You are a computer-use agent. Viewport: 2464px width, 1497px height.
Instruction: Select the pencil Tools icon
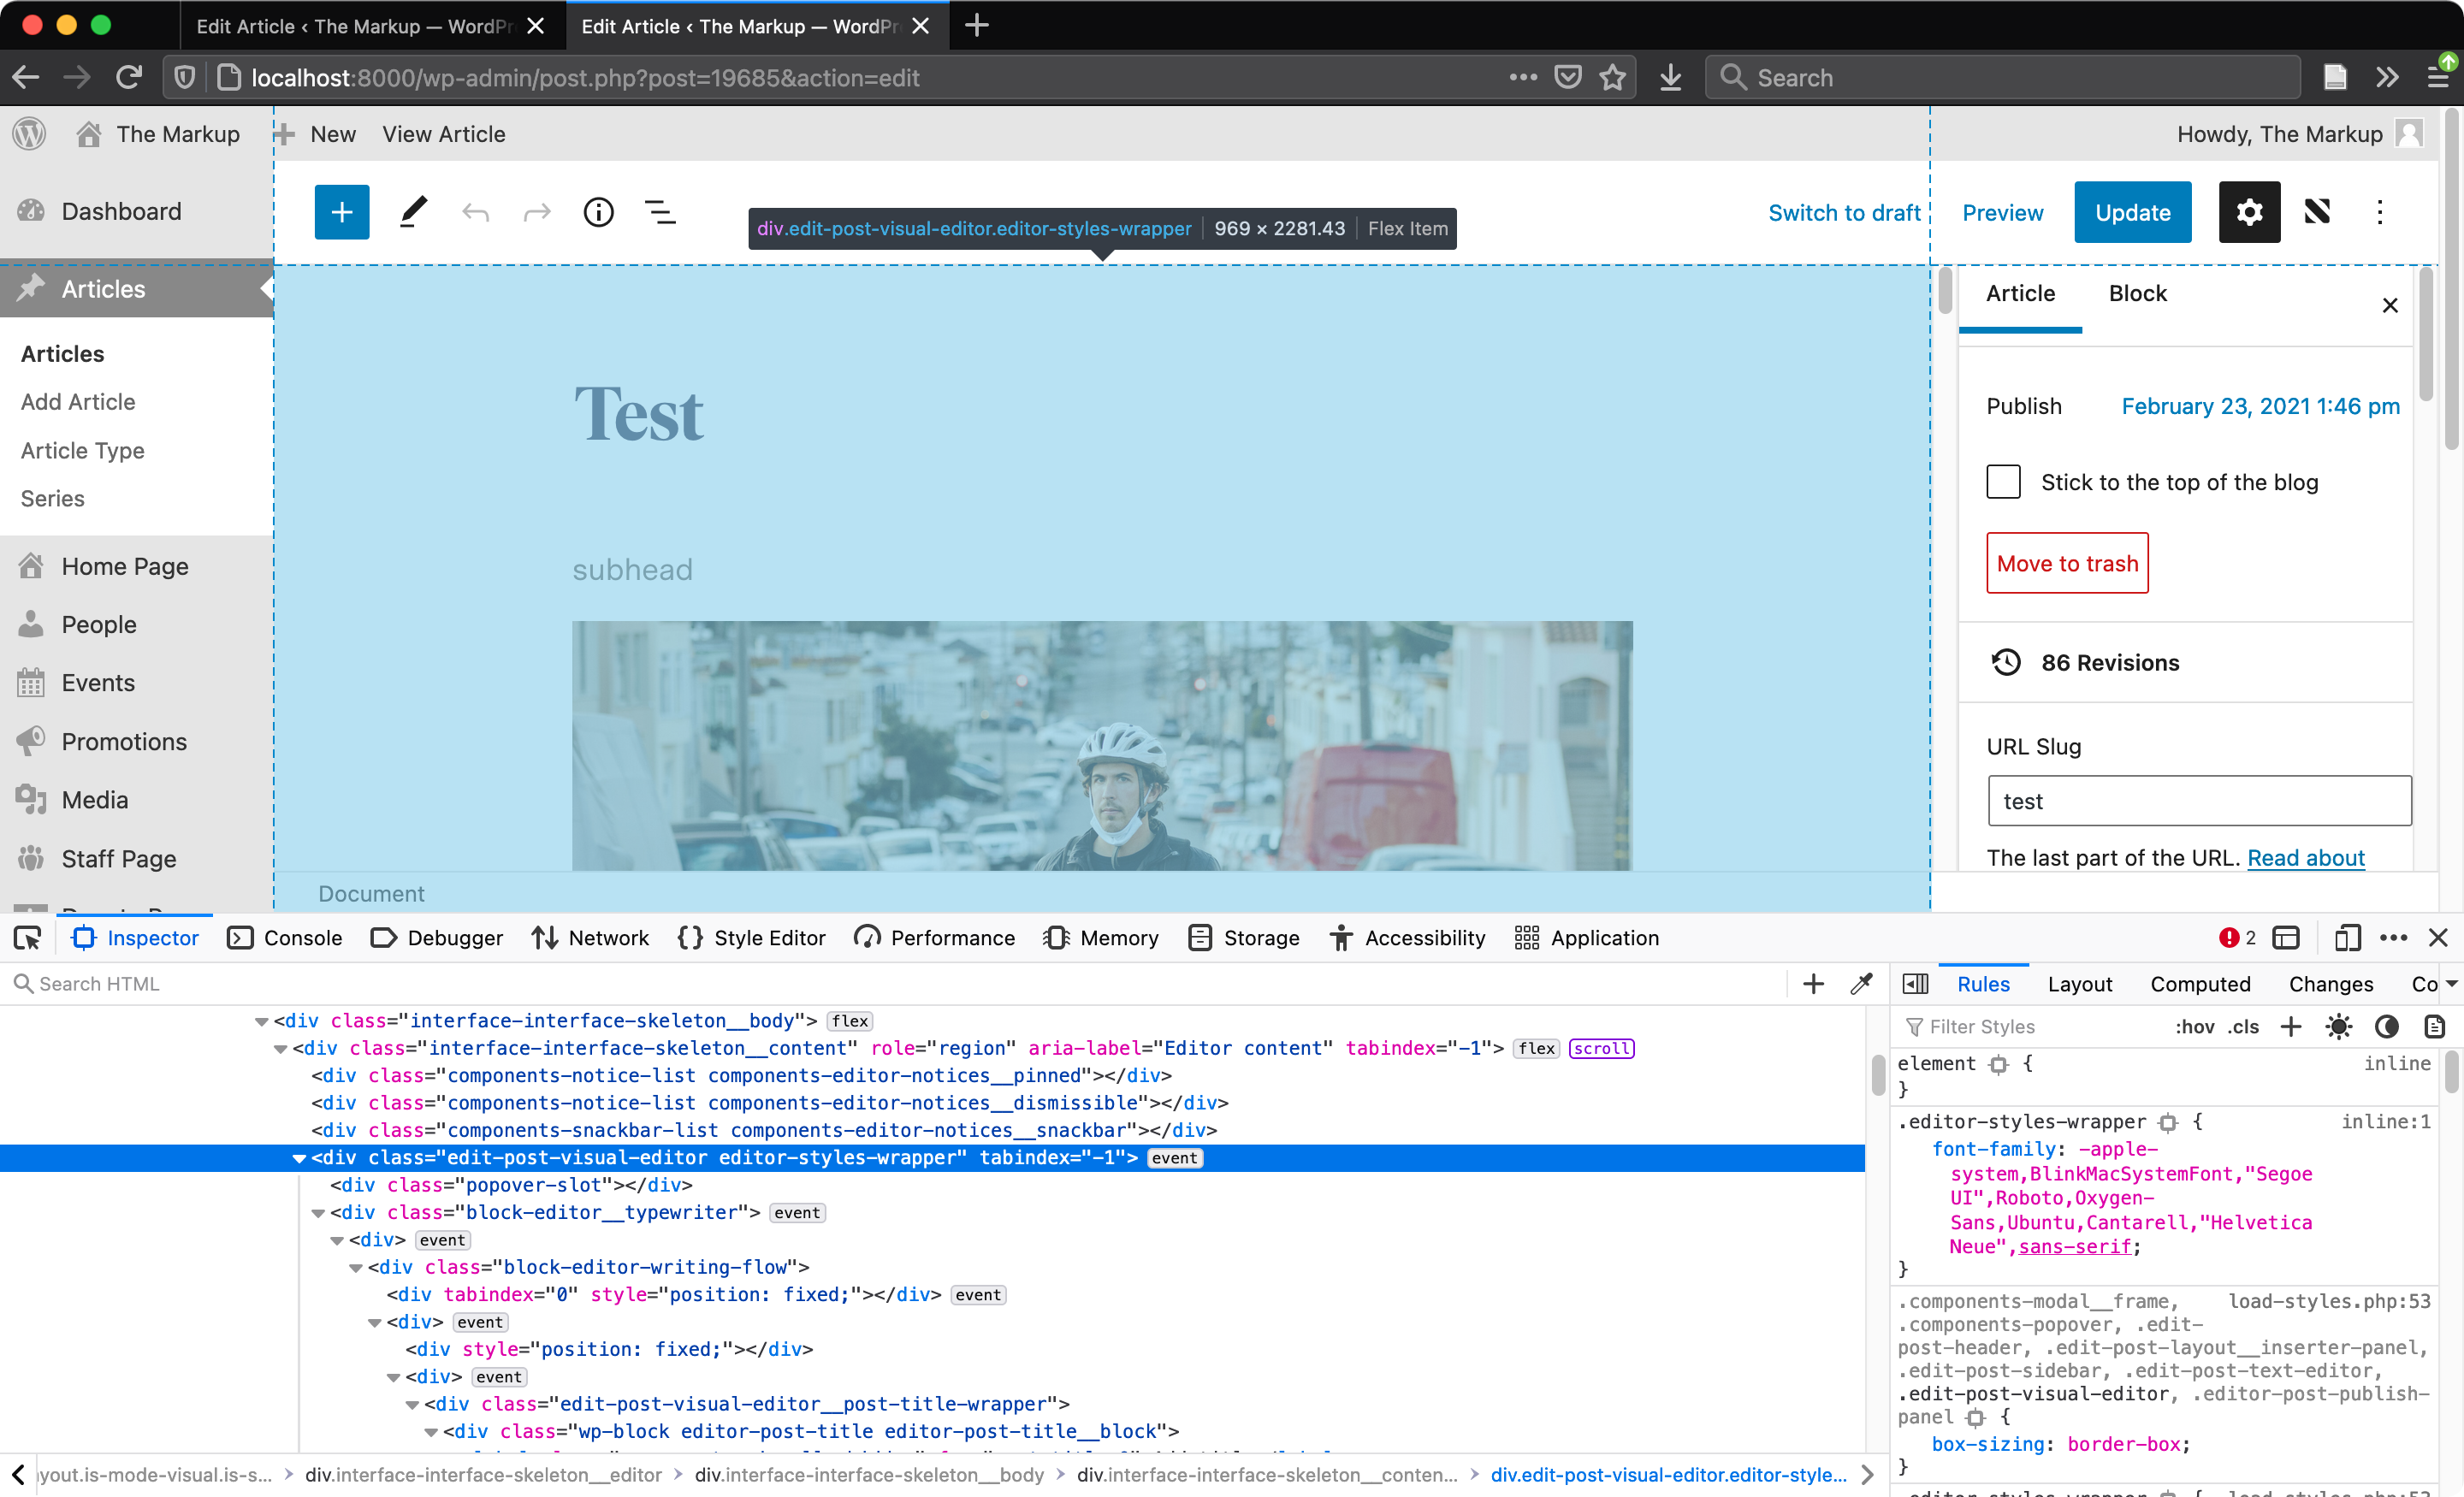point(413,212)
